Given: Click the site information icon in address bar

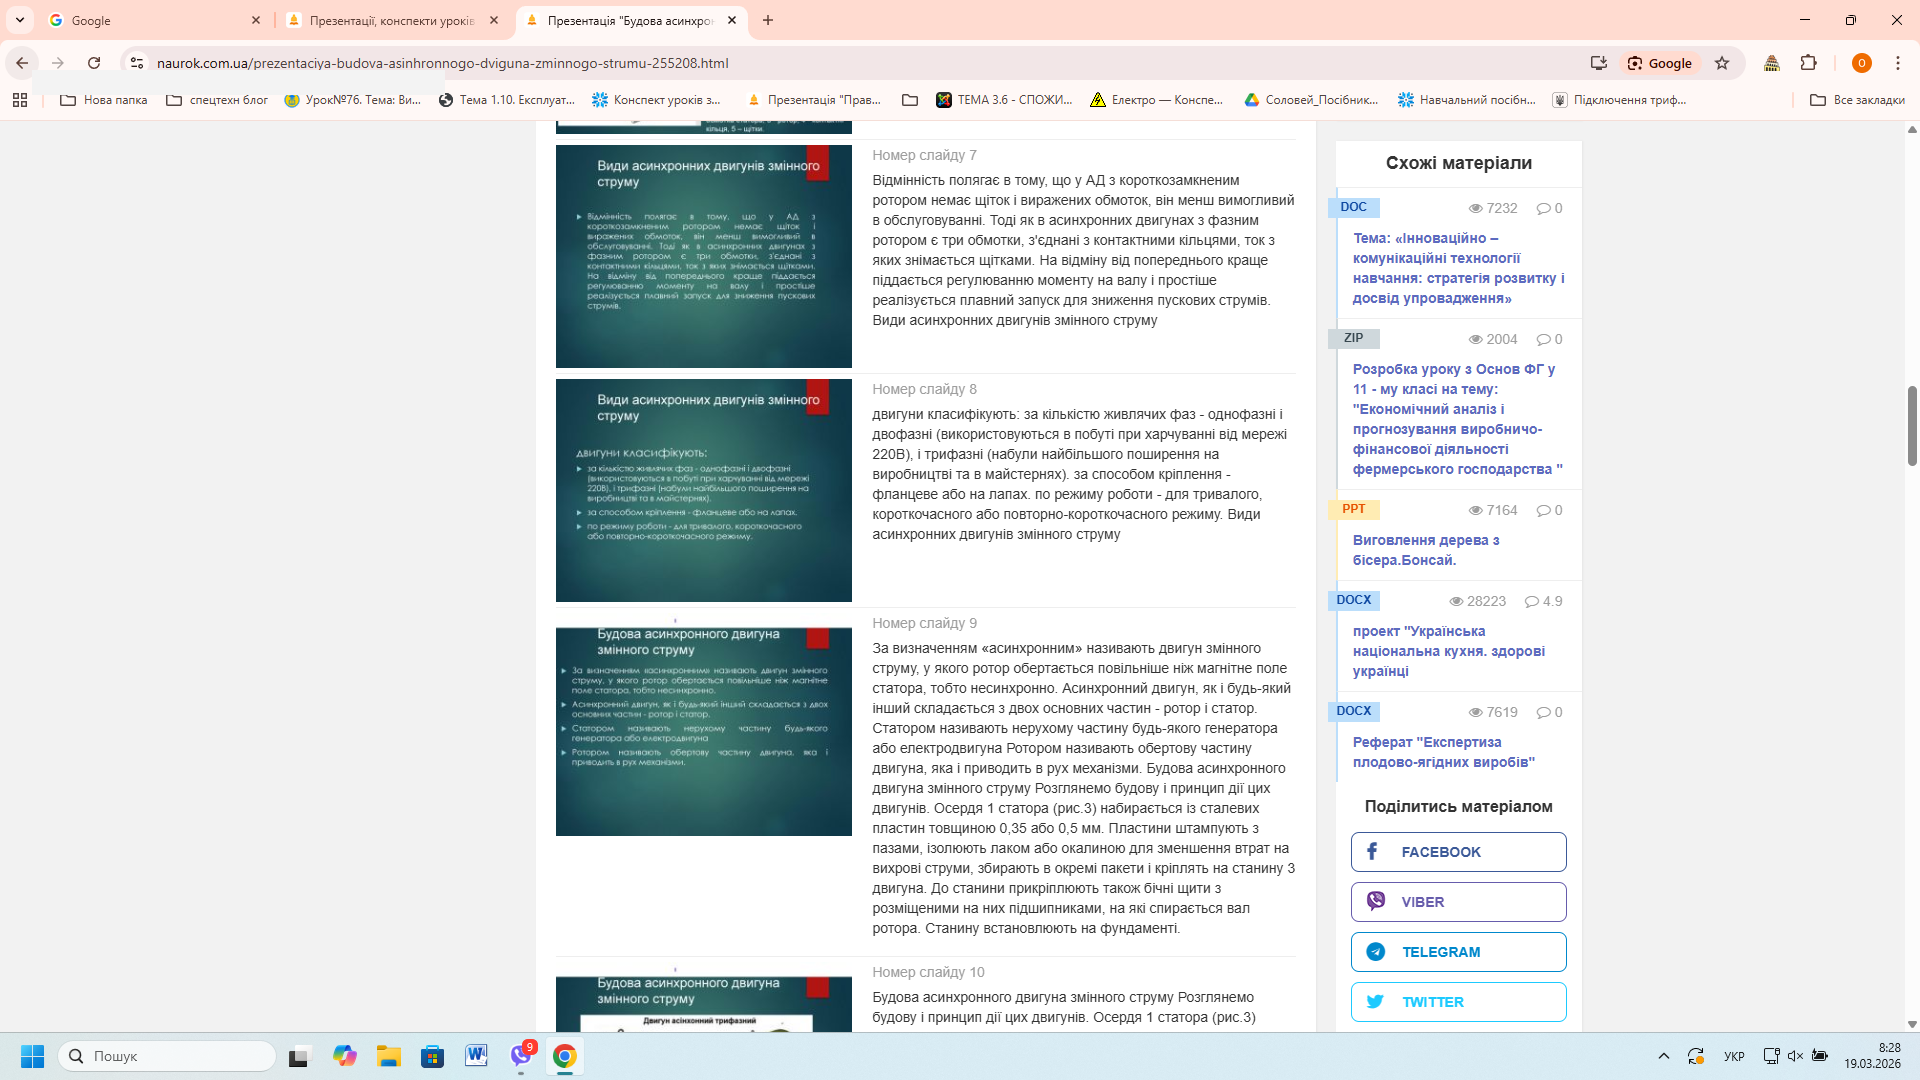Looking at the screenshot, I should [137, 63].
